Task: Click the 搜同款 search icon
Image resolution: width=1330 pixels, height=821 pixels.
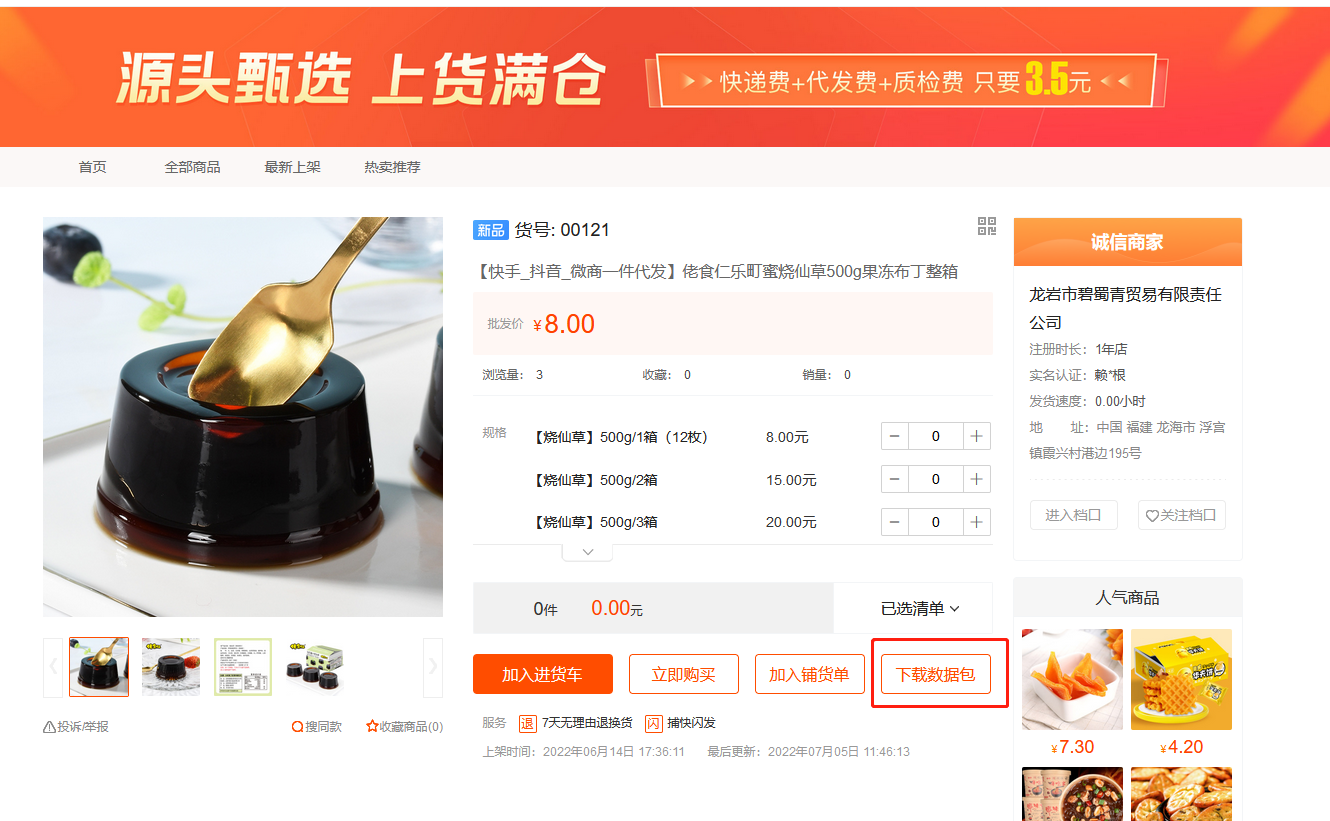Action: (x=297, y=727)
